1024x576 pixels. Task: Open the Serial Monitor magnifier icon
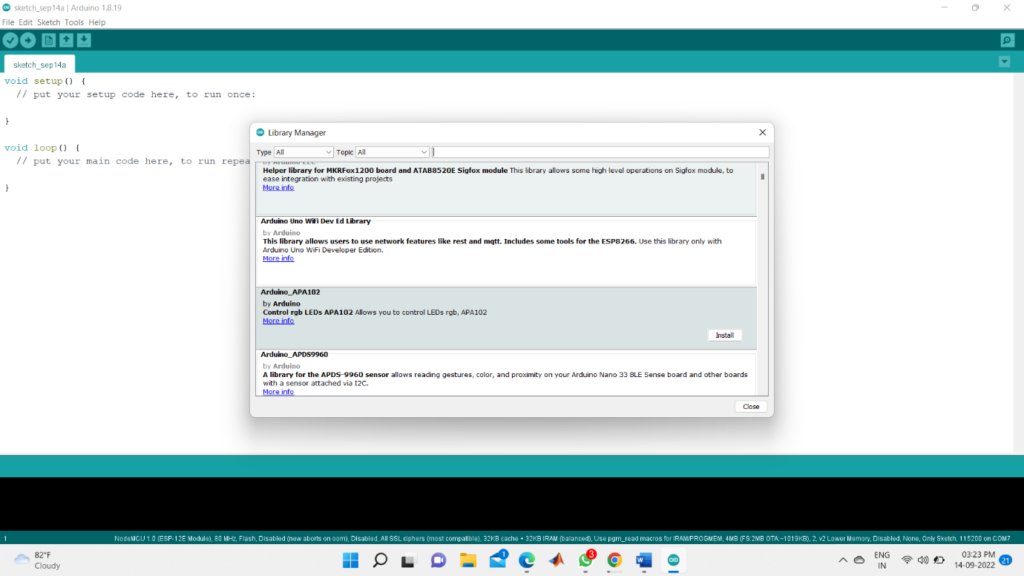[x=1007, y=40]
